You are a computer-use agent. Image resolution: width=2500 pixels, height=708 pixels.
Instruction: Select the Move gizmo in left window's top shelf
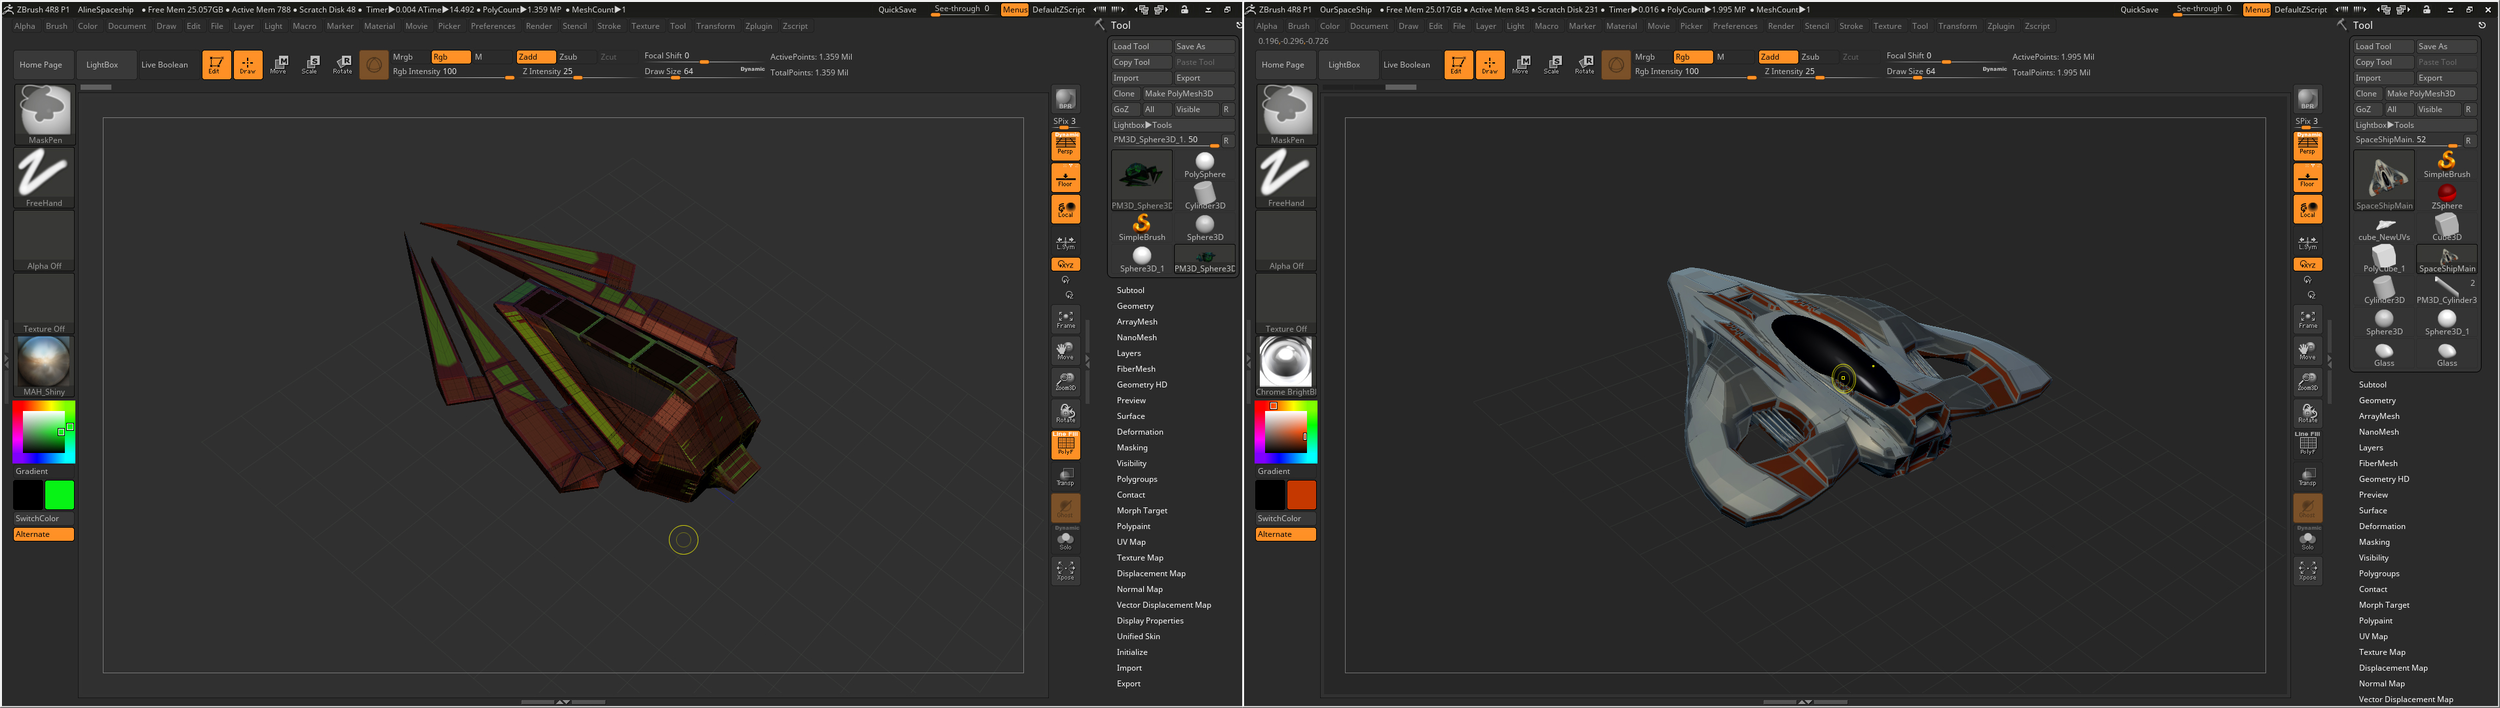click(279, 65)
